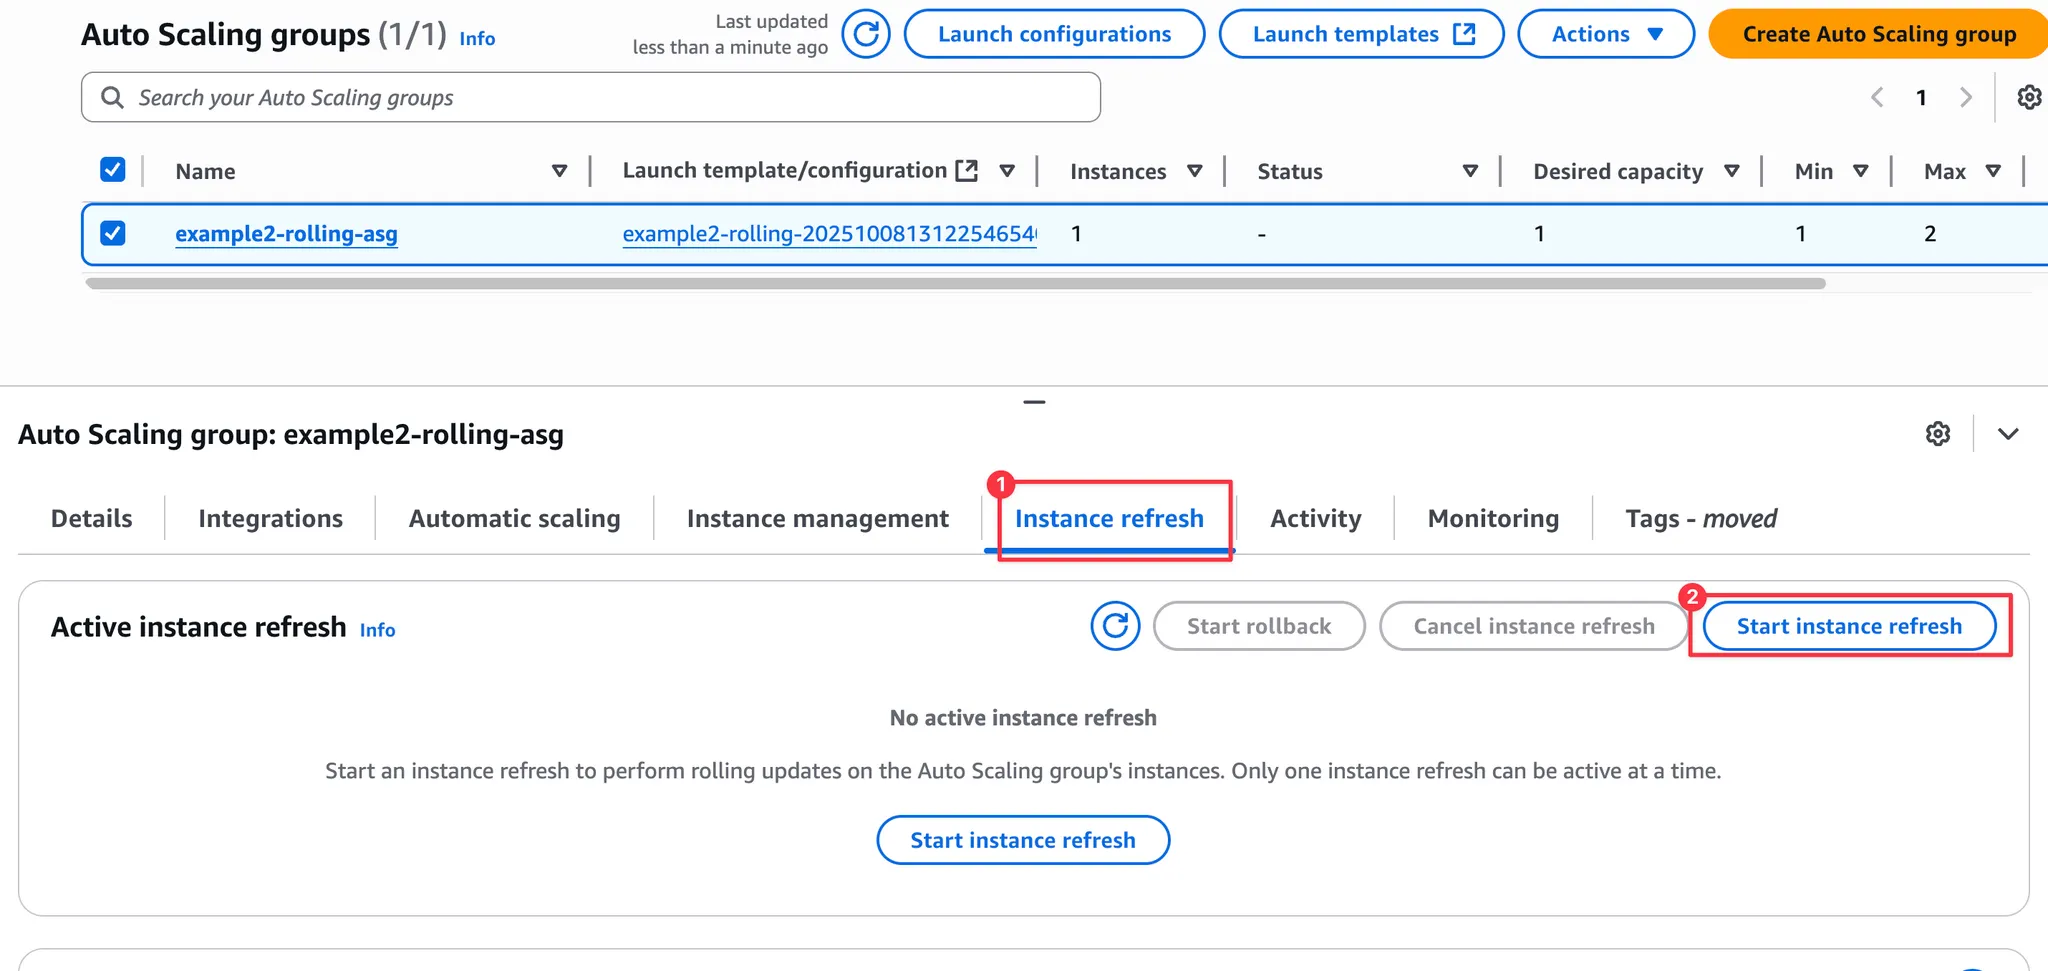This screenshot has height=971, width=2048.
Task: Refresh the Active instance refresh section
Action: click(x=1115, y=626)
